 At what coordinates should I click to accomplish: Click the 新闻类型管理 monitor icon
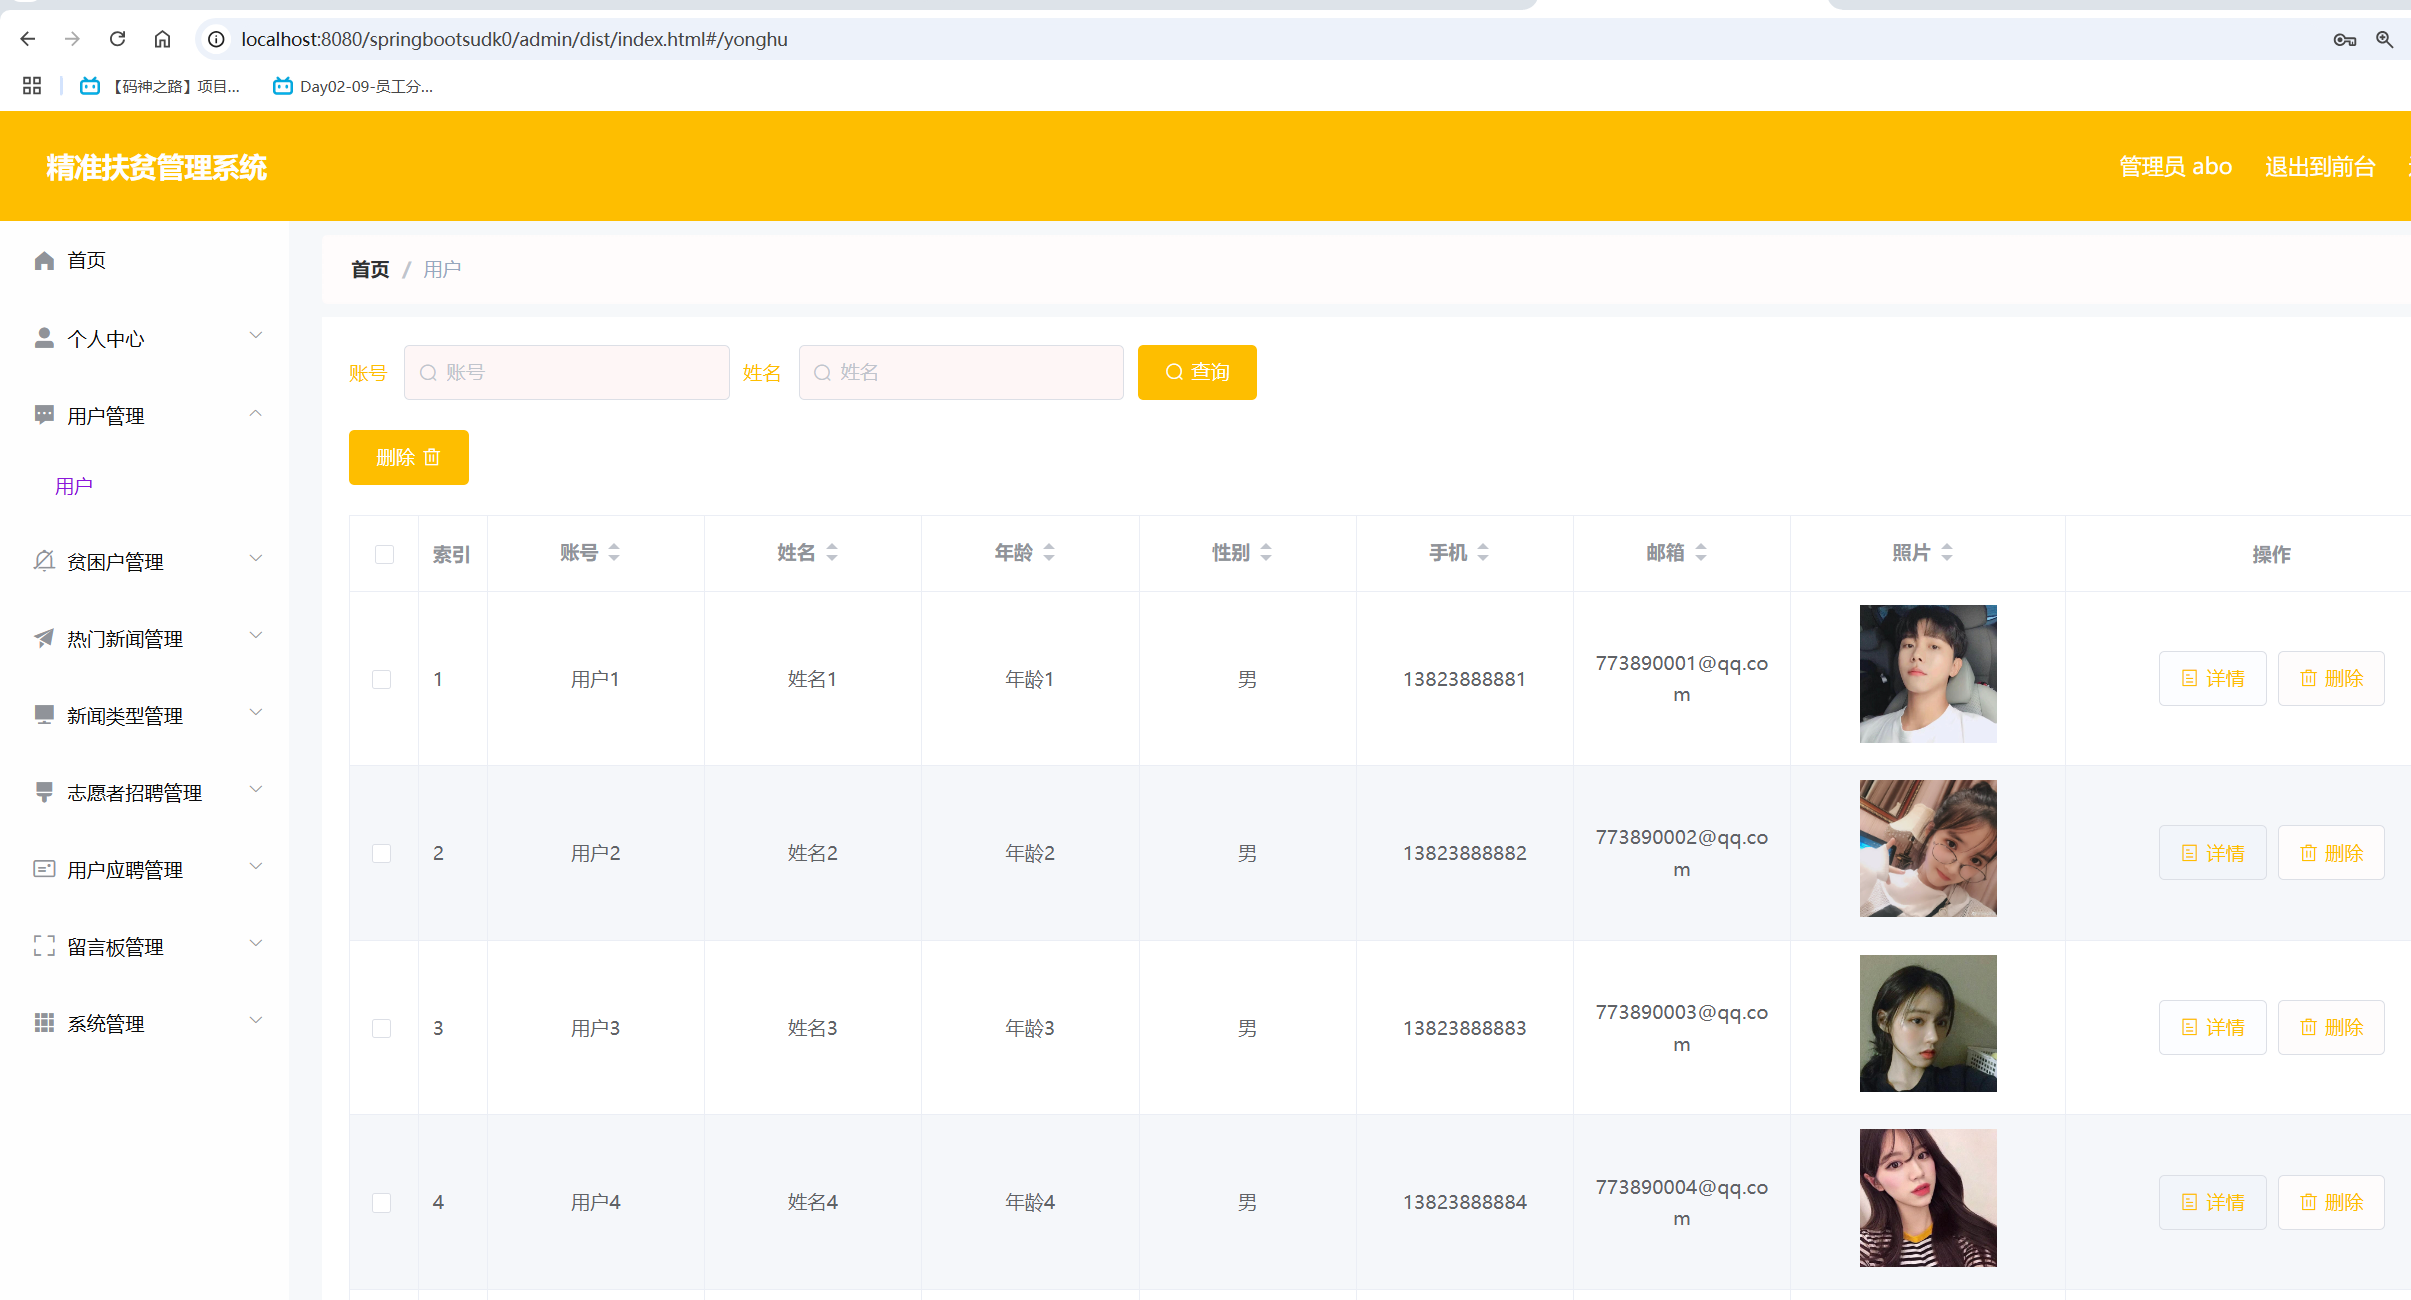tap(44, 715)
